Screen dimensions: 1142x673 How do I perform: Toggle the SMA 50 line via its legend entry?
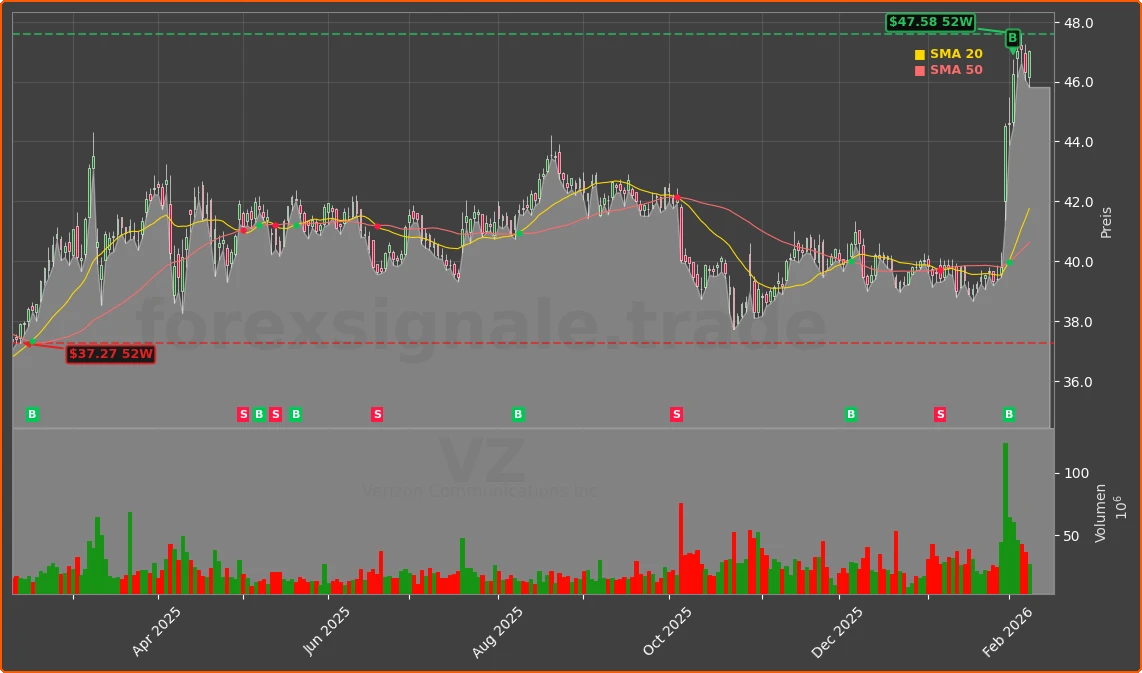click(954, 70)
